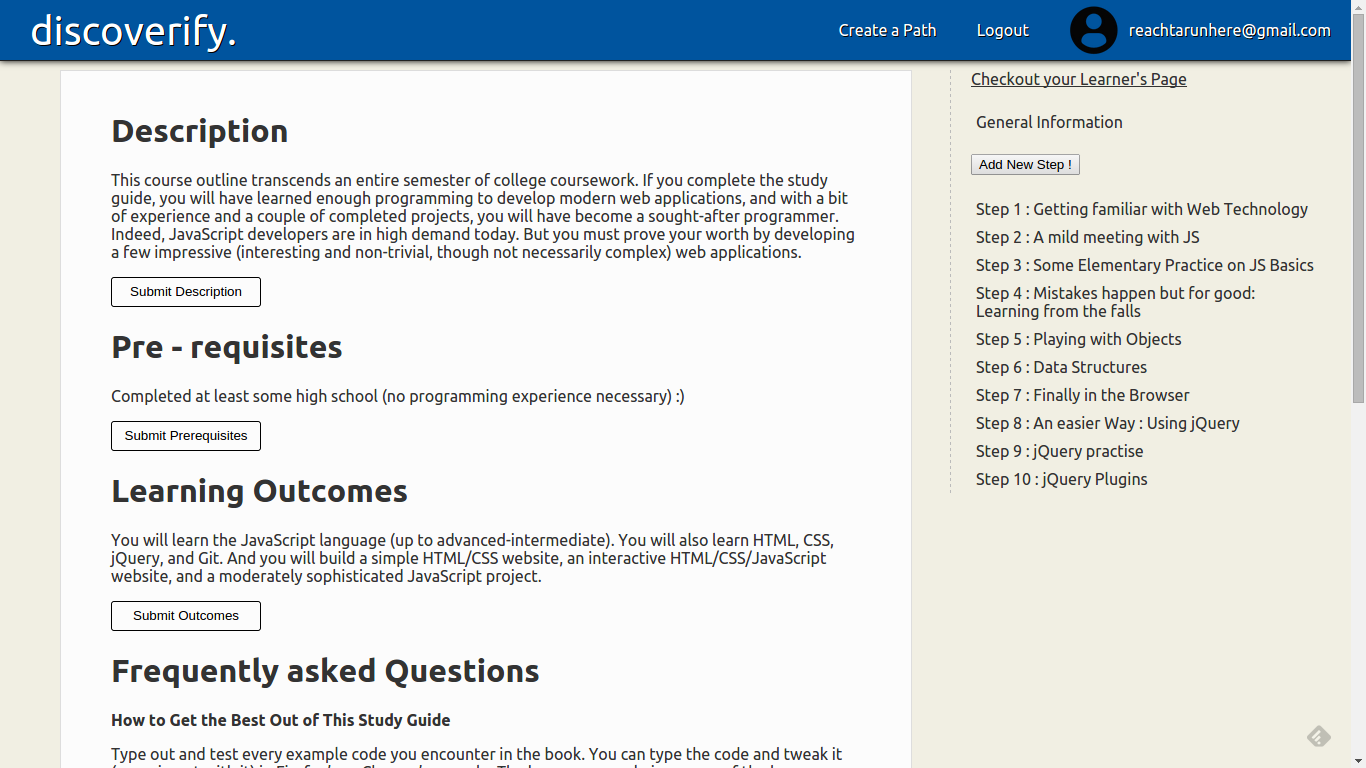1366x768 pixels.
Task: Click the reachtarunhere@gmail.com account label
Action: tap(1229, 30)
